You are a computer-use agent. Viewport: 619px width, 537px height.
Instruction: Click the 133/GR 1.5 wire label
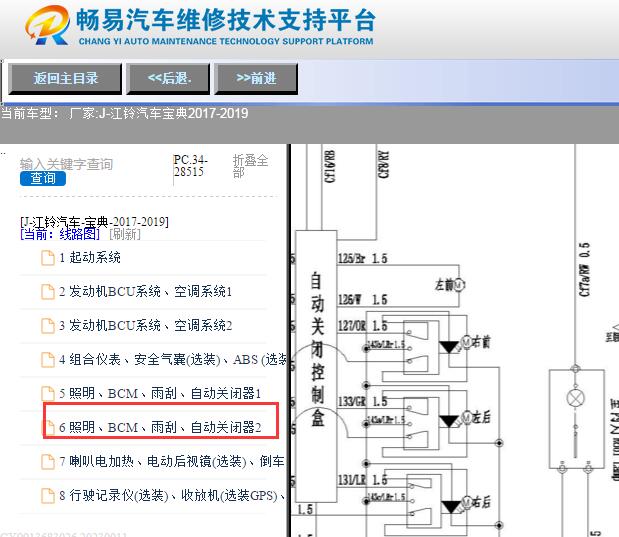[362, 402]
